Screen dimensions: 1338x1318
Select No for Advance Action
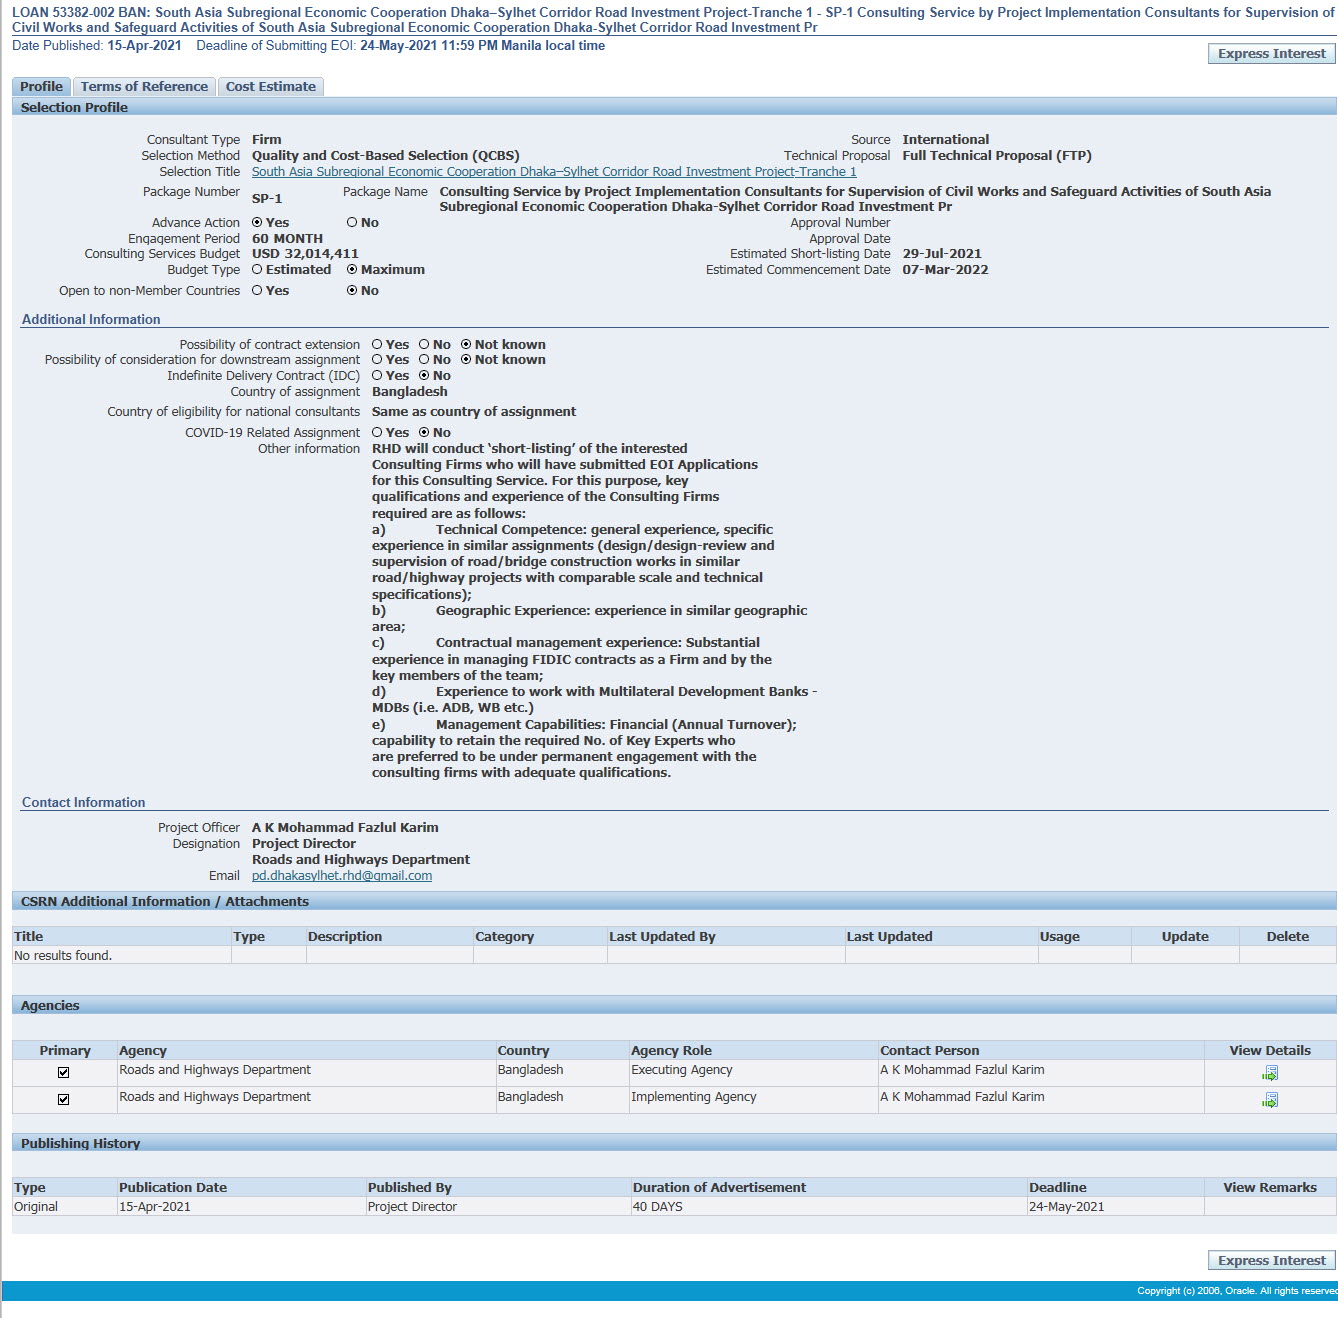point(352,223)
